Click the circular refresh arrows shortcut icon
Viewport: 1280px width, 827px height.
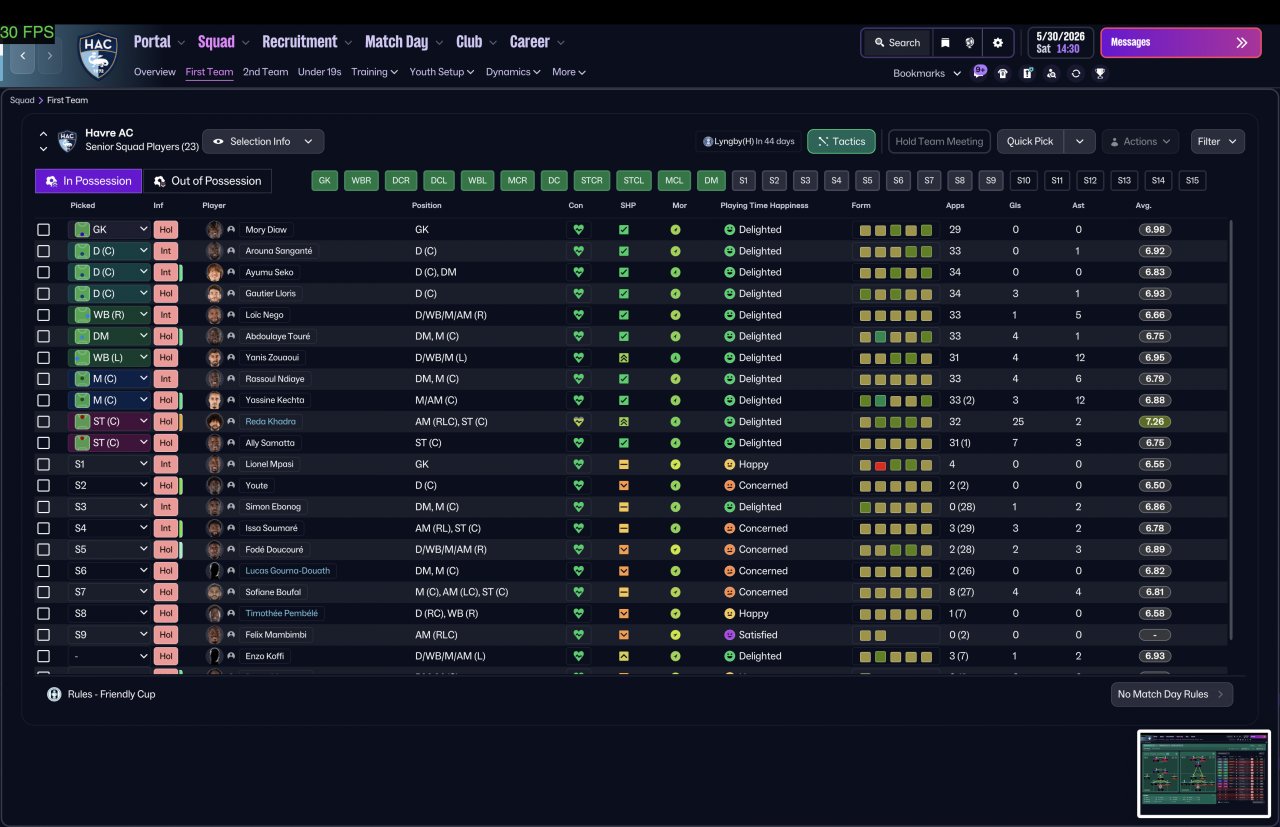point(1075,73)
